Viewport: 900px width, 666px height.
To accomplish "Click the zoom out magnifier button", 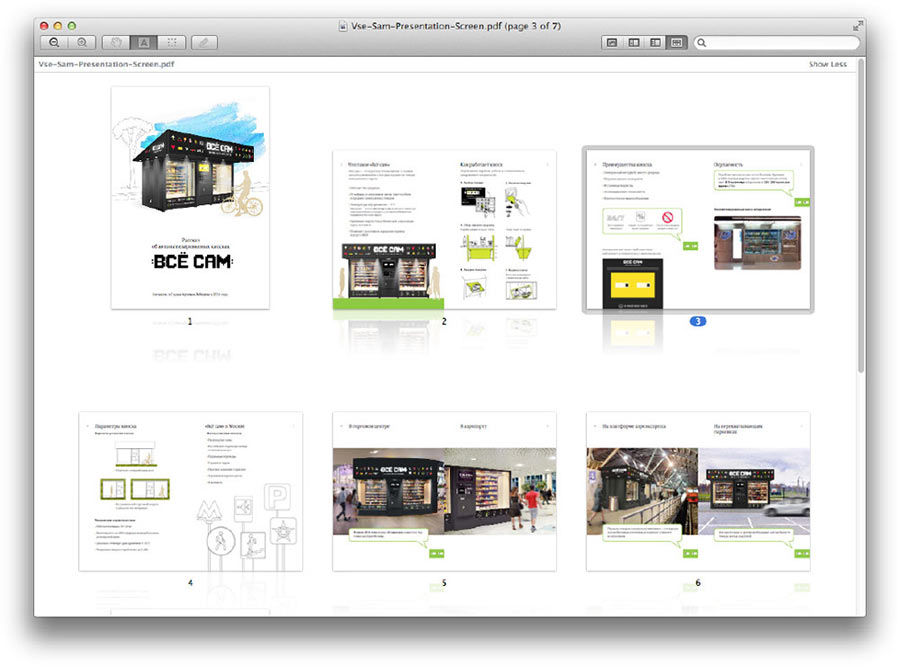I will click(x=55, y=43).
